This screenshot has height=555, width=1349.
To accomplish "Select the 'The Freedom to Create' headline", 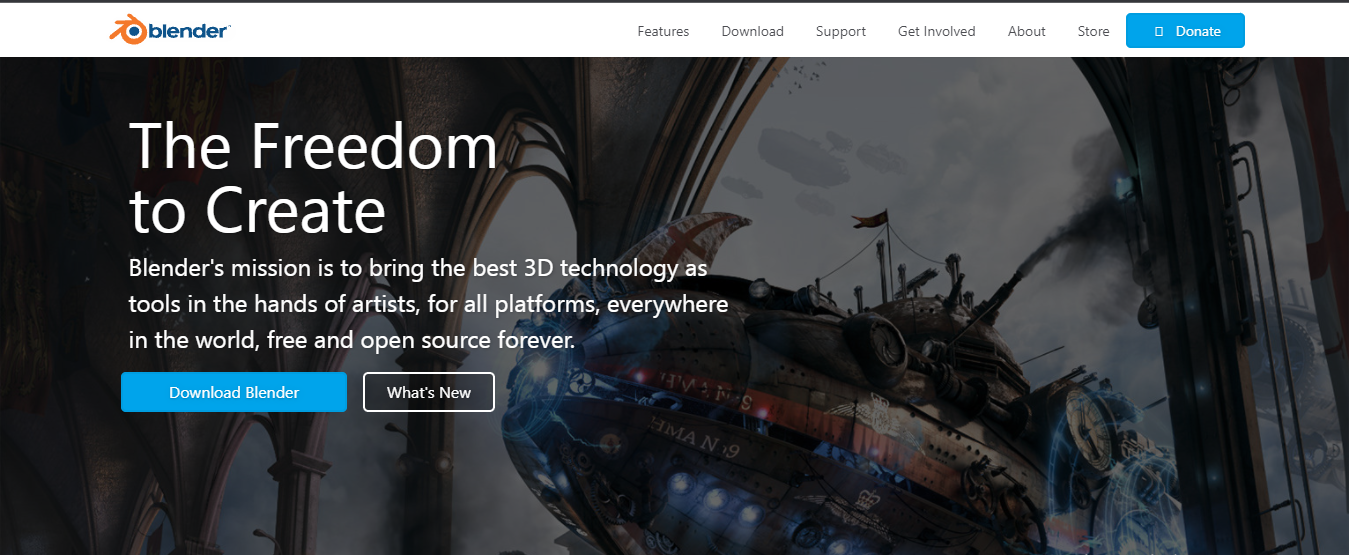I will pyautogui.click(x=313, y=177).
